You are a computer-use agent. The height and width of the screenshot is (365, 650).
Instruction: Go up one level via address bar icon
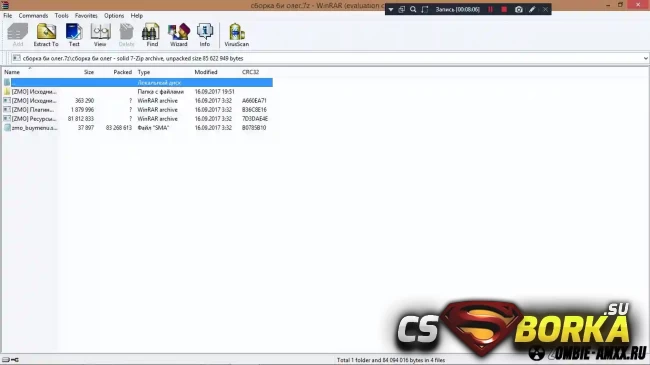pyautogui.click(x=16, y=58)
